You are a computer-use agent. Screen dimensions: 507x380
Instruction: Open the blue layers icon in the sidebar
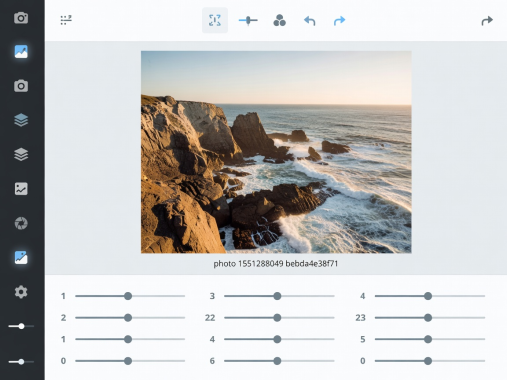(21, 120)
